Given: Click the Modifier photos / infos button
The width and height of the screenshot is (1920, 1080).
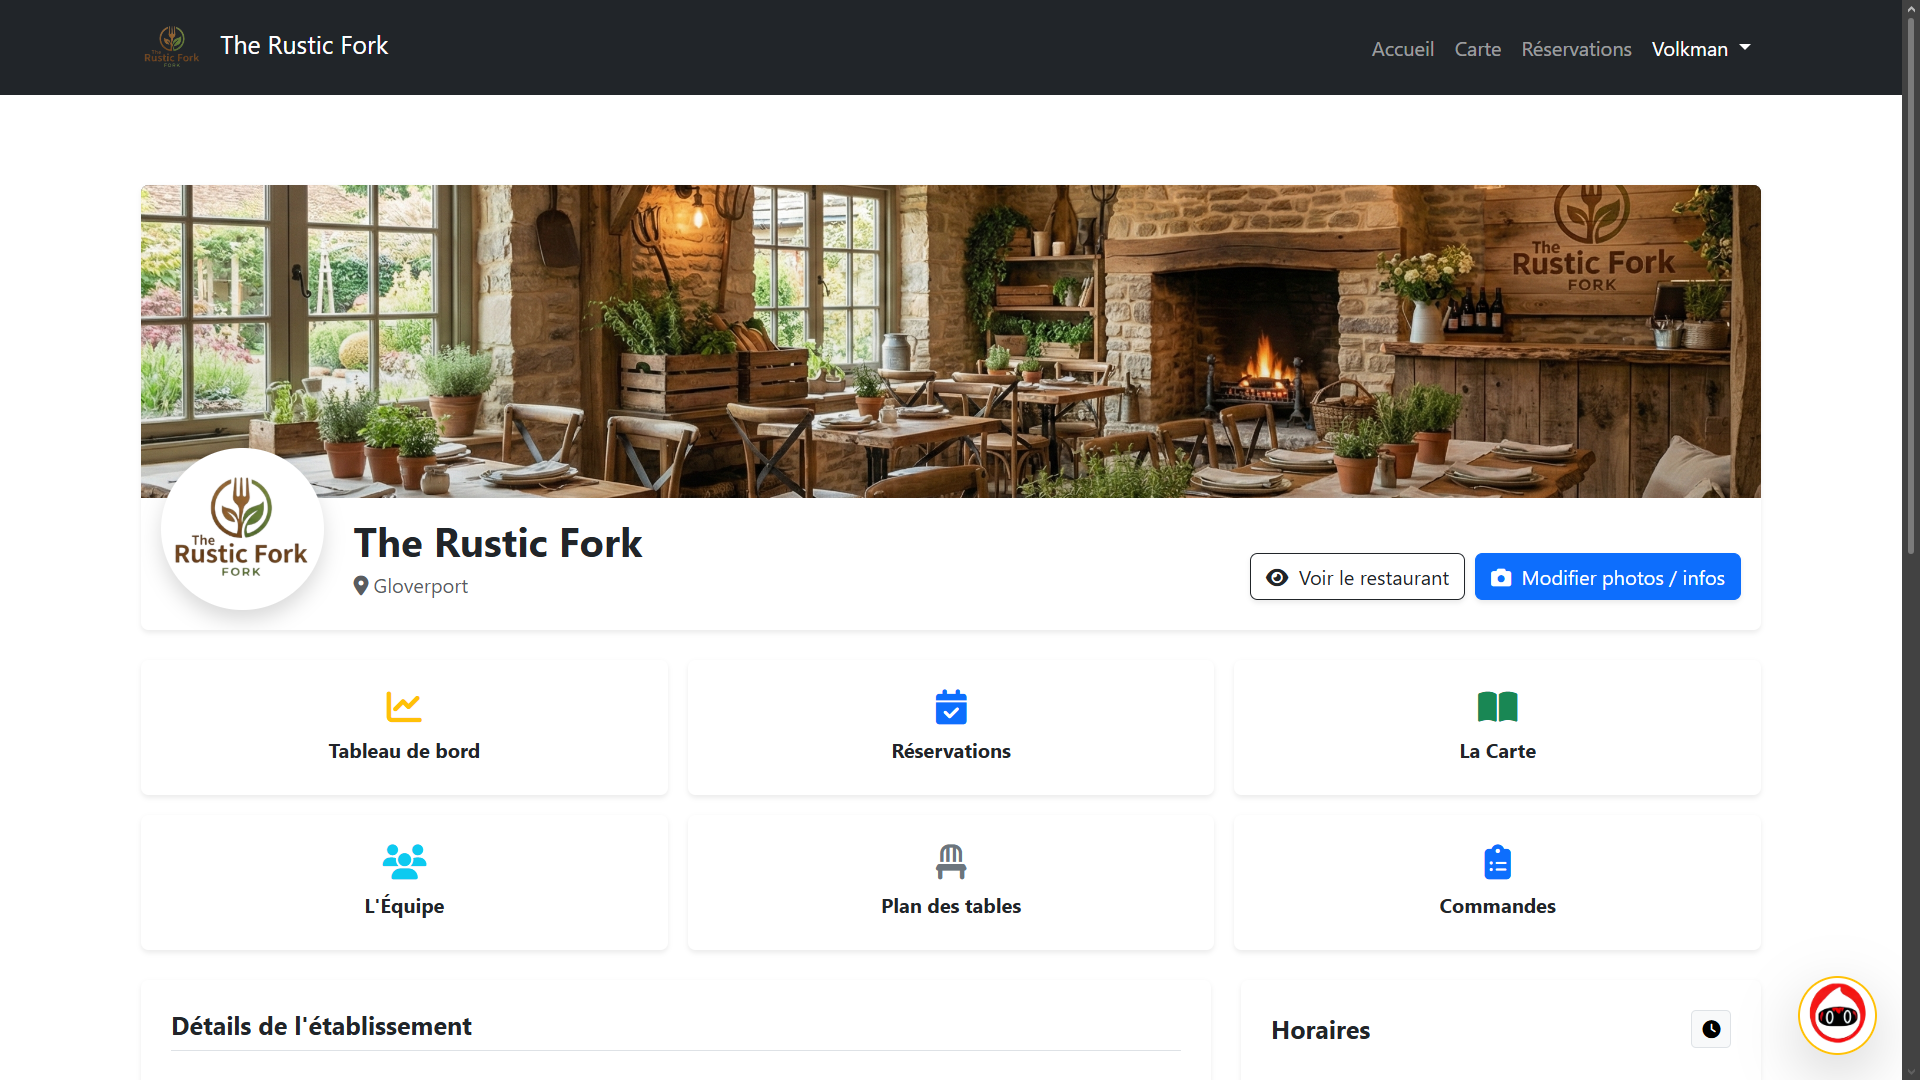Looking at the screenshot, I should coord(1607,577).
